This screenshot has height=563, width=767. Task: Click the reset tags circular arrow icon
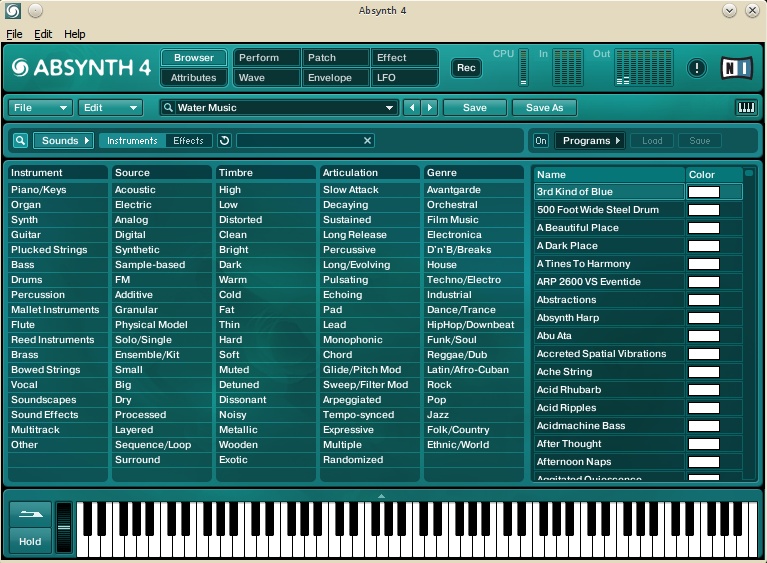click(x=225, y=141)
